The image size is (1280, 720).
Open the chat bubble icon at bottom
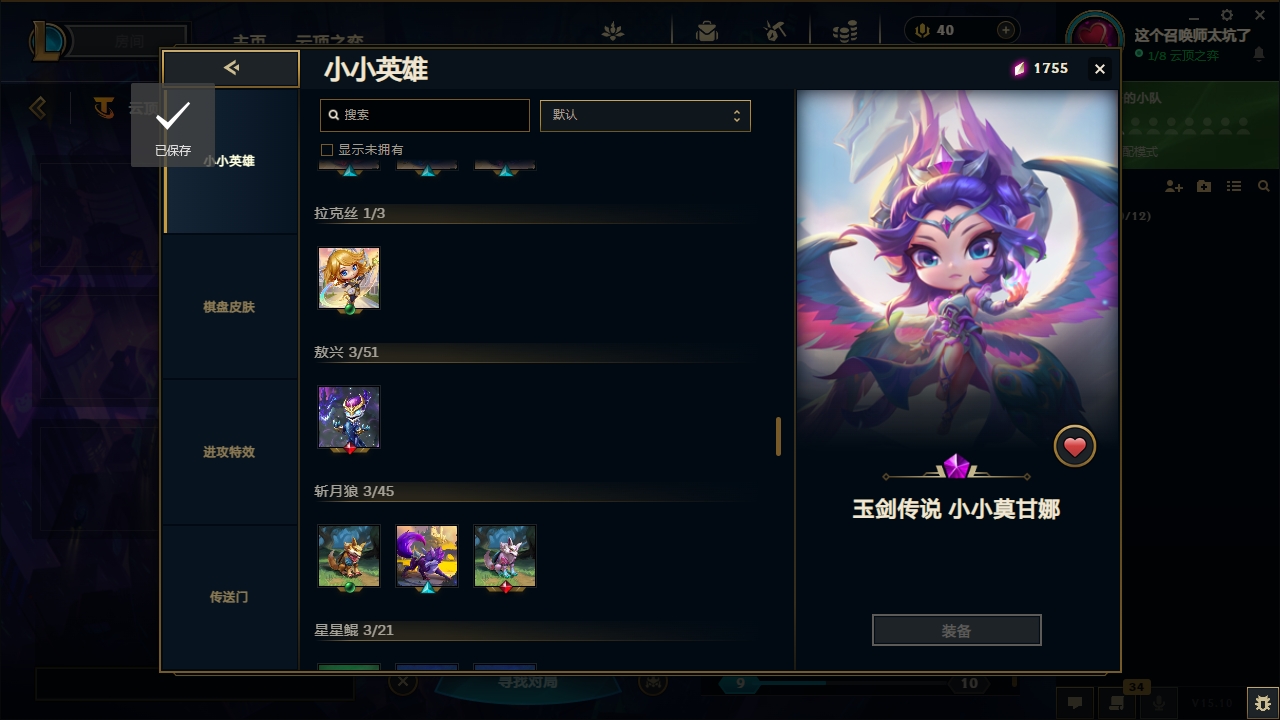point(1075,703)
